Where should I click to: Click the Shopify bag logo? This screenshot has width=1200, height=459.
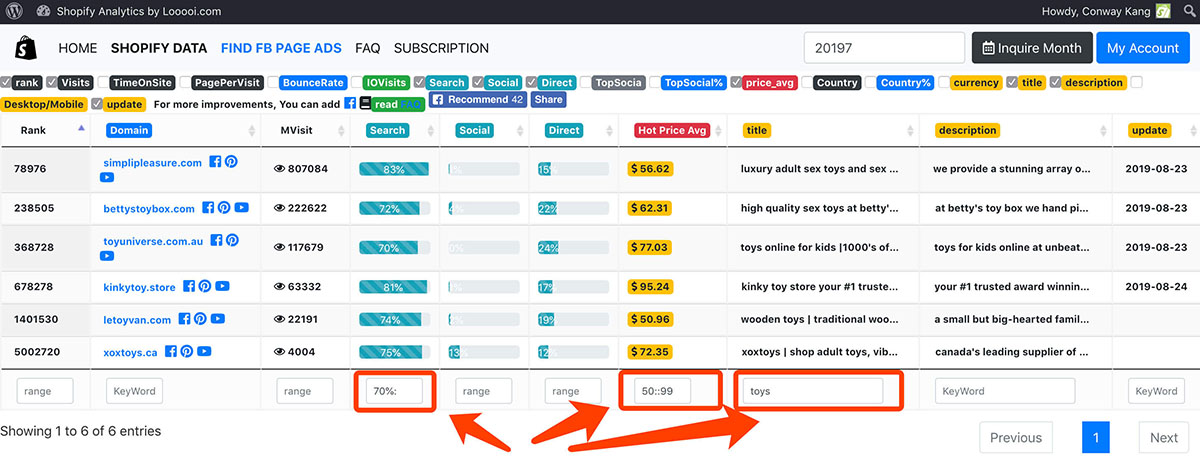pyautogui.click(x=25, y=48)
